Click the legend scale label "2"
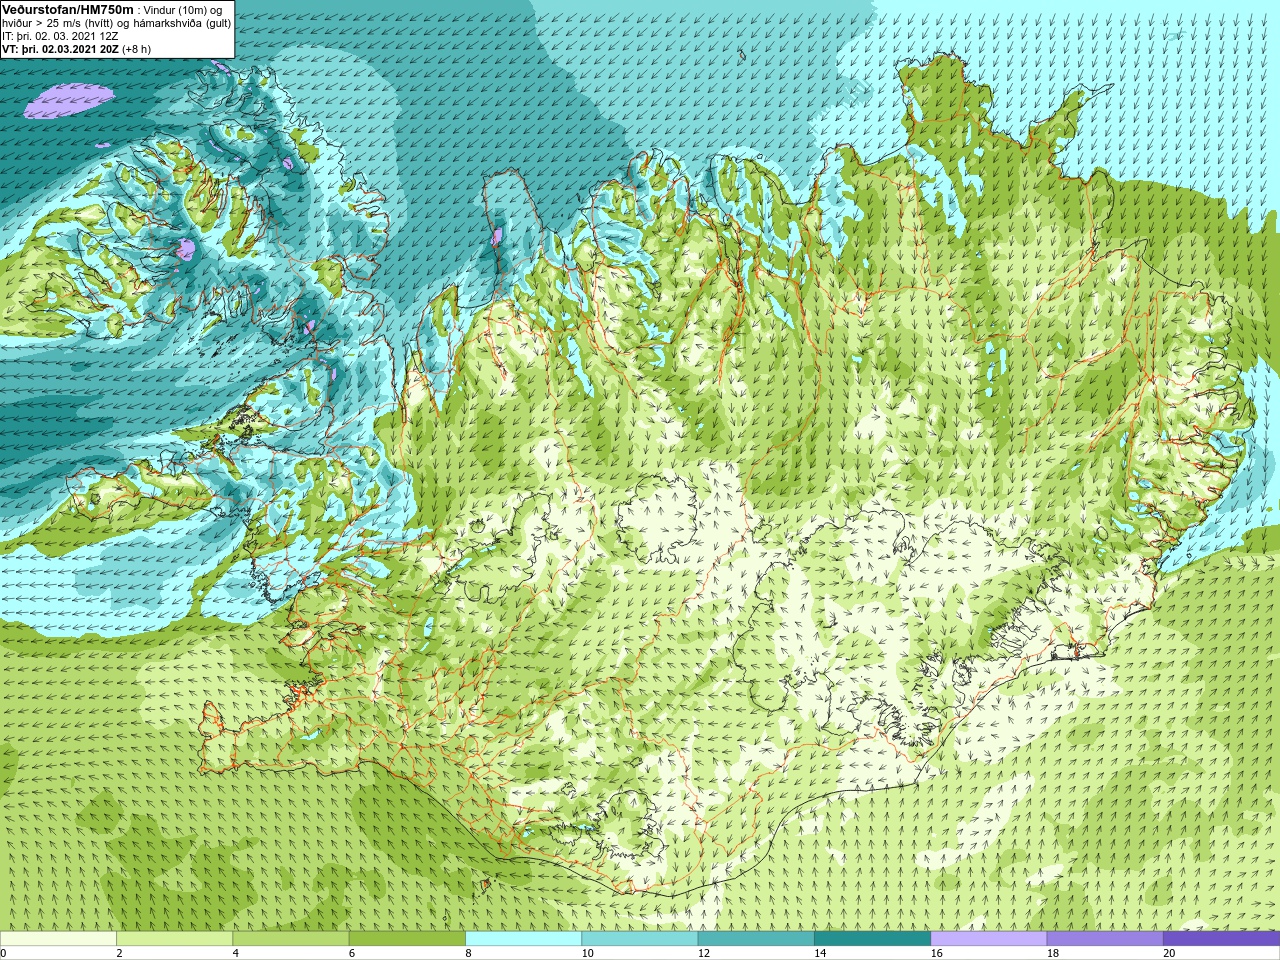 (119, 953)
